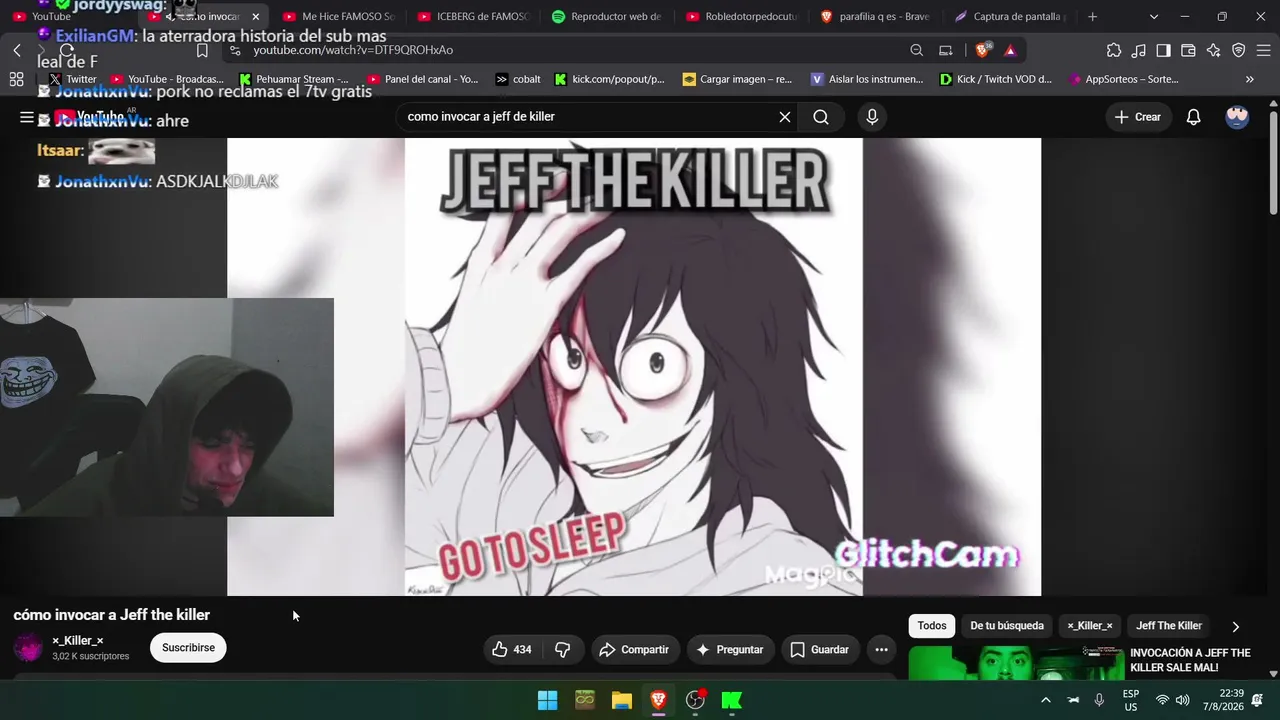Start voice search with the microphone
Screen dimensions: 1280x720
872,117
